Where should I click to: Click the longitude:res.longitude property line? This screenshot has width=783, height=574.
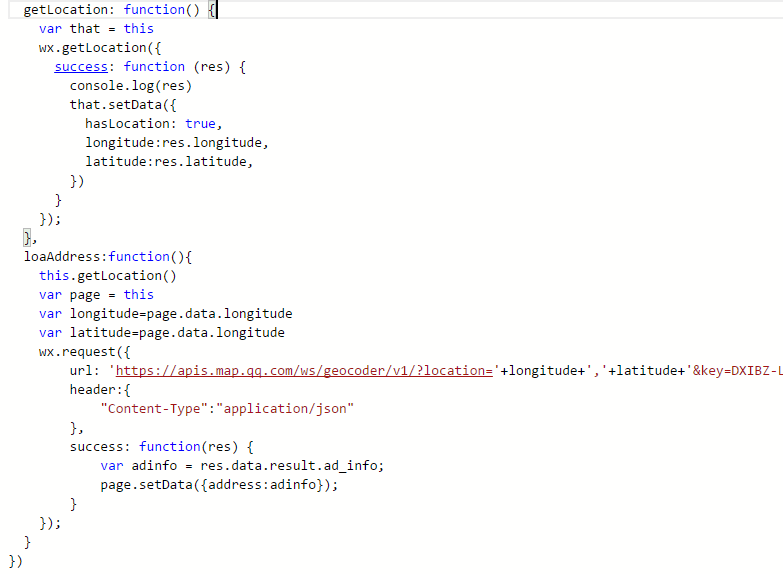click(x=176, y=142)
